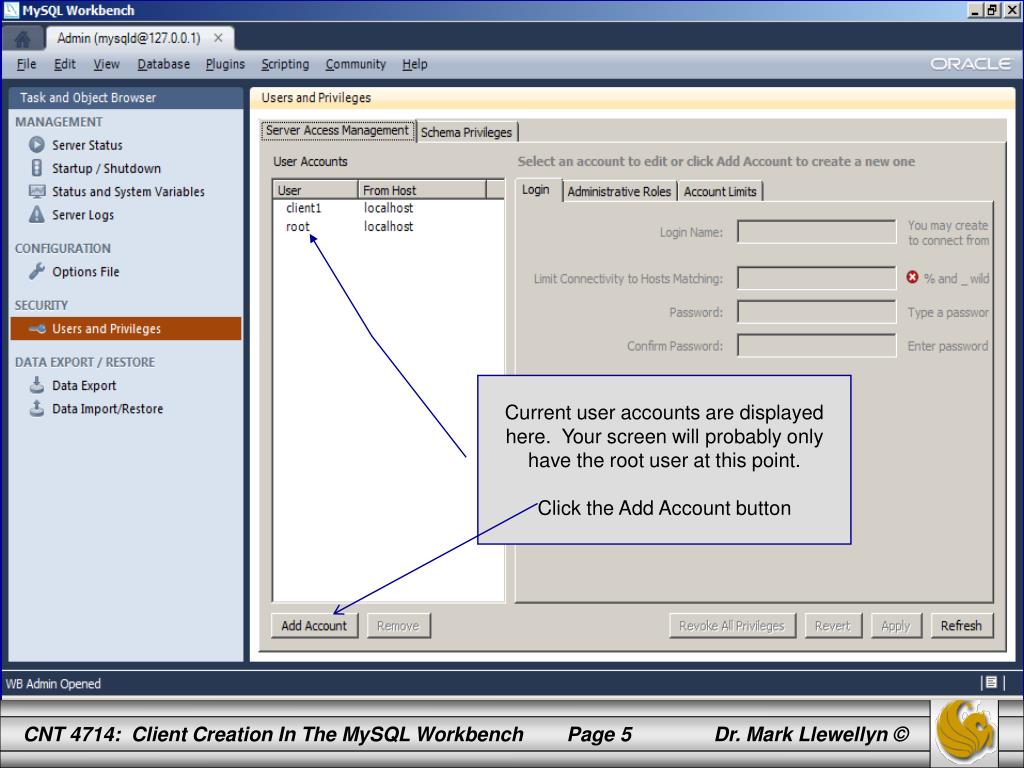This screenshot has width=1024, height=768.
Task: Click the Users and Privileges key icon
Action: 37,328
